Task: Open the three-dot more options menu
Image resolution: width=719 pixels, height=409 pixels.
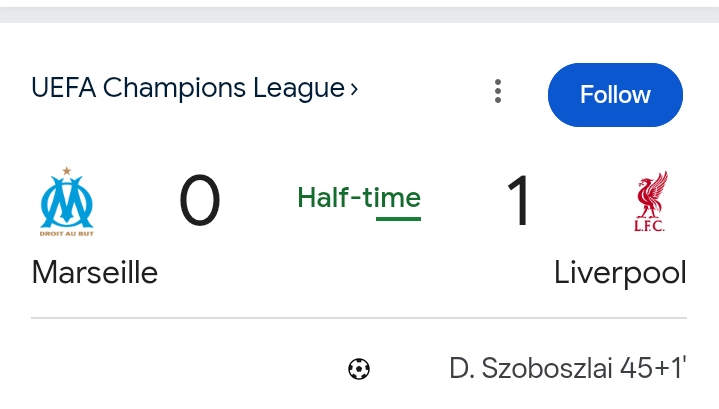Action: click(x=497, y=92)
